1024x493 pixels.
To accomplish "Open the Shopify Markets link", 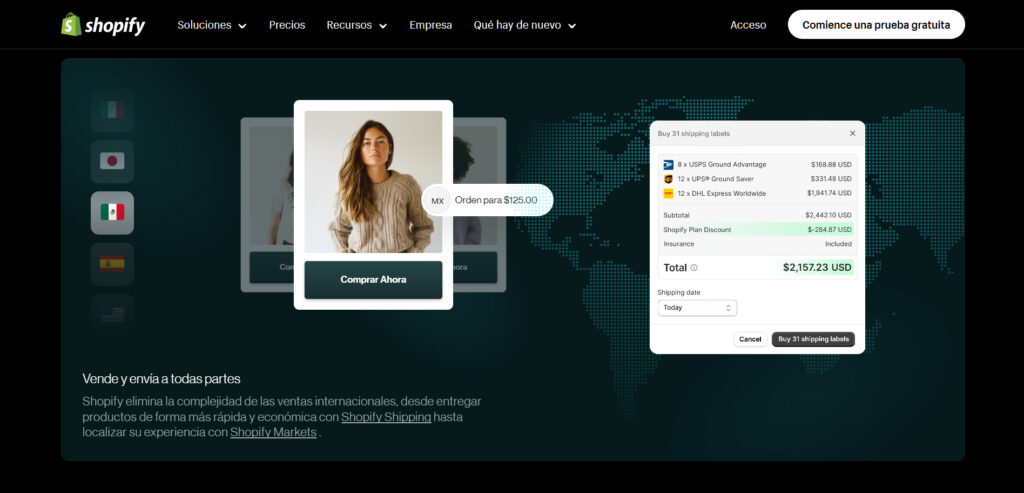I will [273, 433].
